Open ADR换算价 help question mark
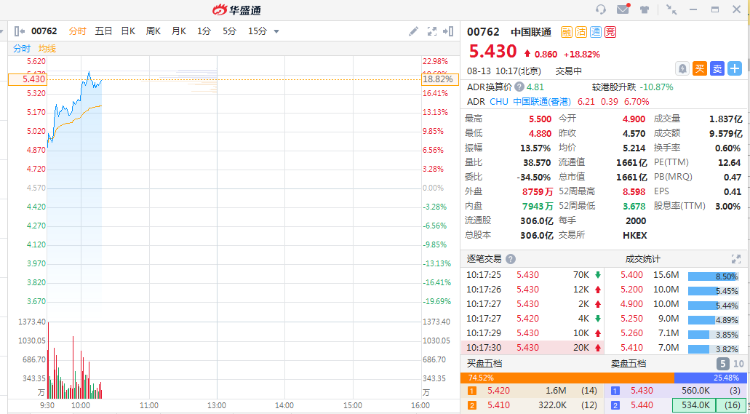Screen dimensions: 750x414 click(x=518, y=87)
